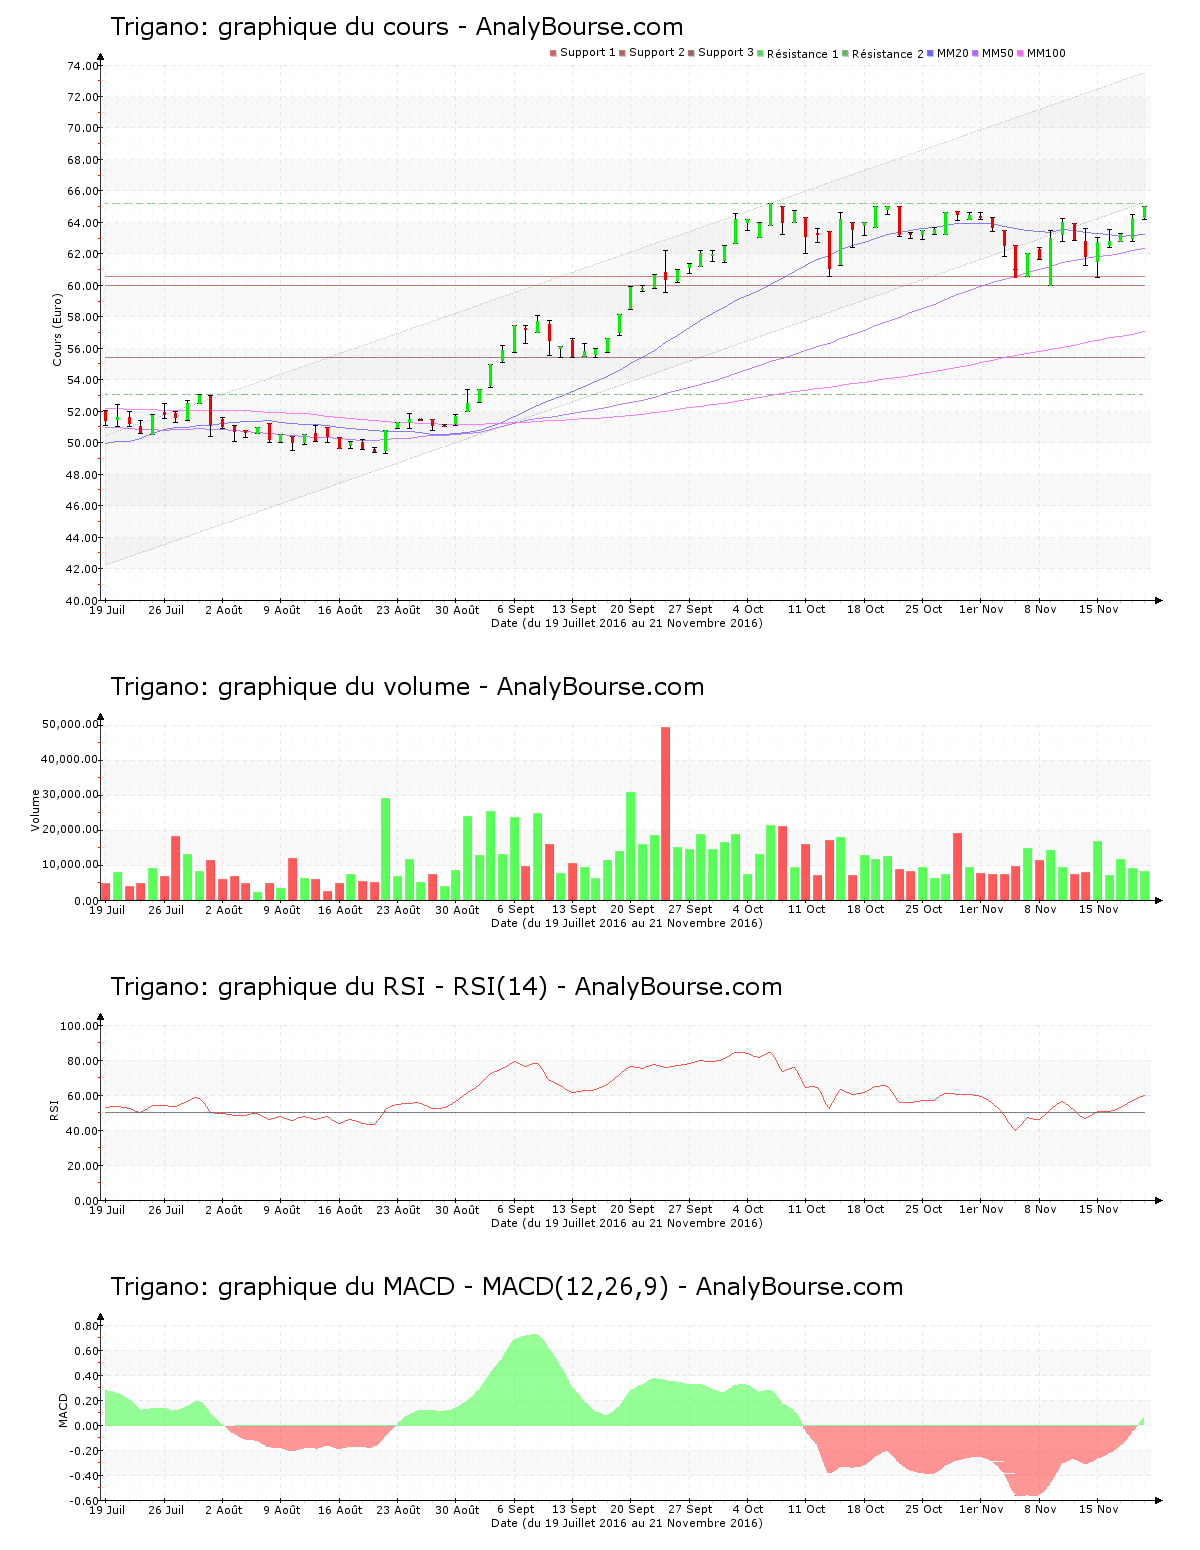Click the '50,000.00' volume axis label
This screenshot has height=1550, width=1200.
click(x=70, y=724)
